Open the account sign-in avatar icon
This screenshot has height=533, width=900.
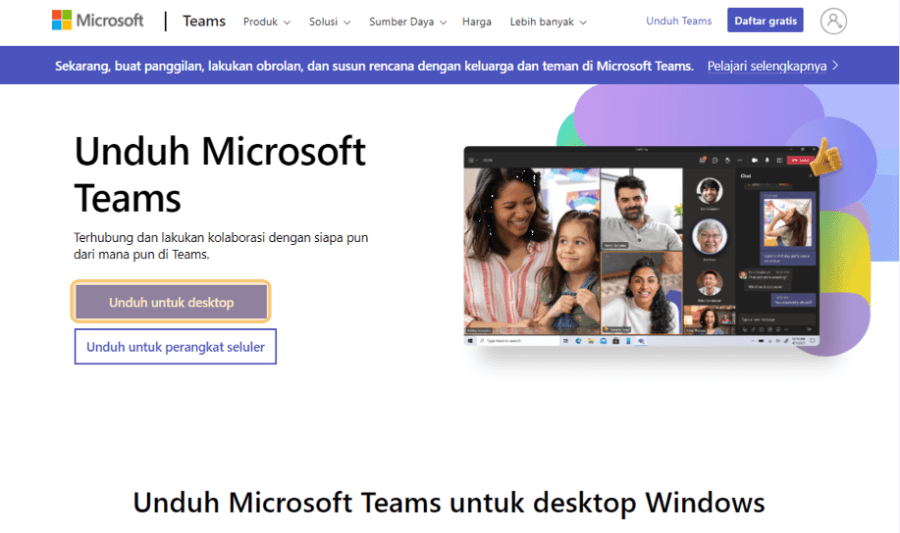(x=833, y=21)
